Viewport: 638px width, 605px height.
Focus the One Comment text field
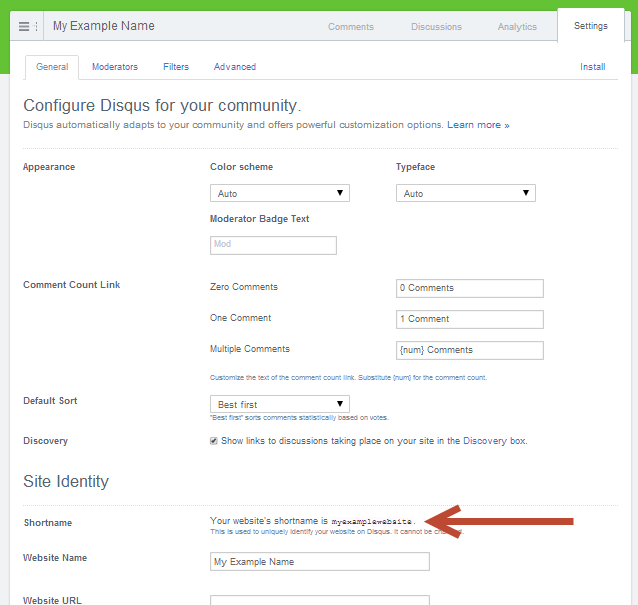click(x=469, y=319)
